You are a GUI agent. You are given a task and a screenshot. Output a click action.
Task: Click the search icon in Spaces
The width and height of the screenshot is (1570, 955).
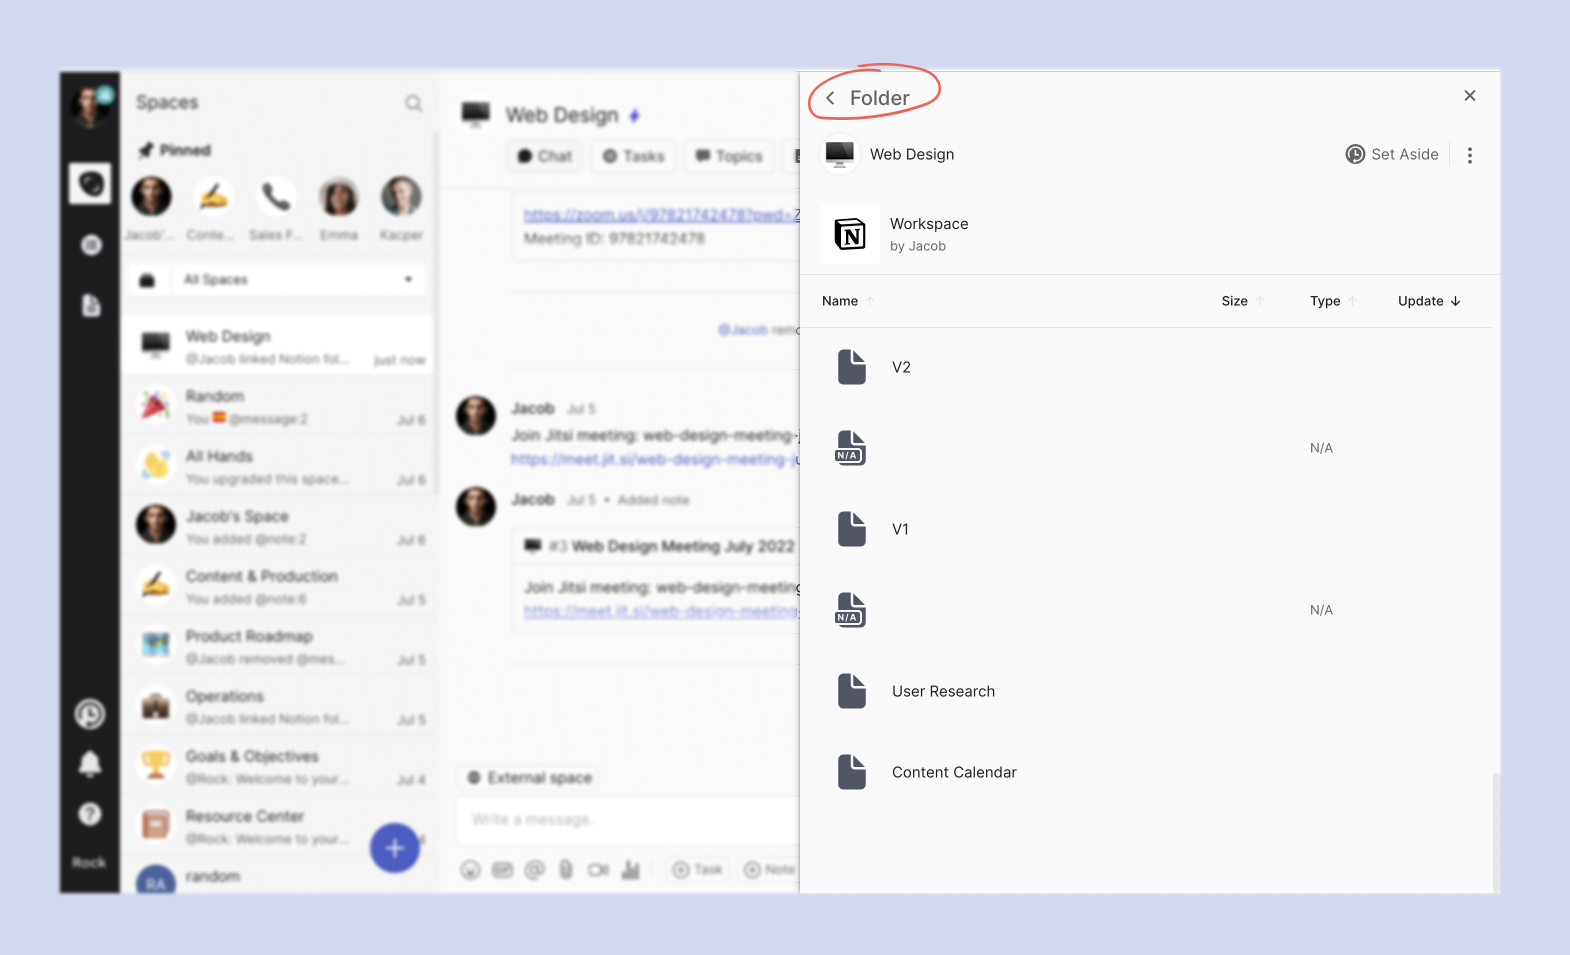(x=413, y=103)
